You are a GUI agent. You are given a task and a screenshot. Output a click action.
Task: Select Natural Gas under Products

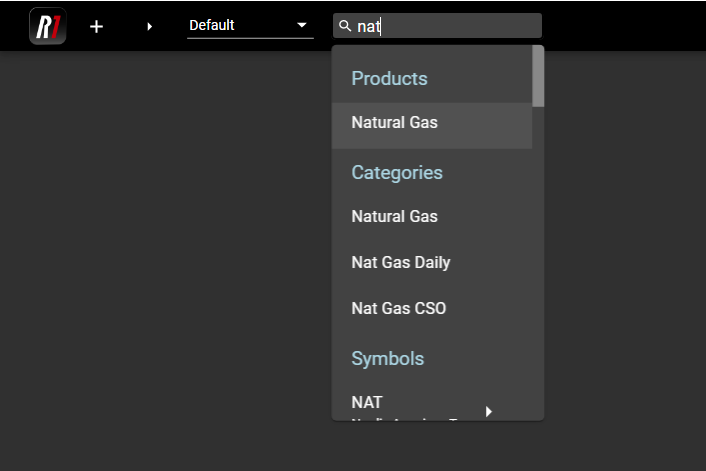point(394,123)
